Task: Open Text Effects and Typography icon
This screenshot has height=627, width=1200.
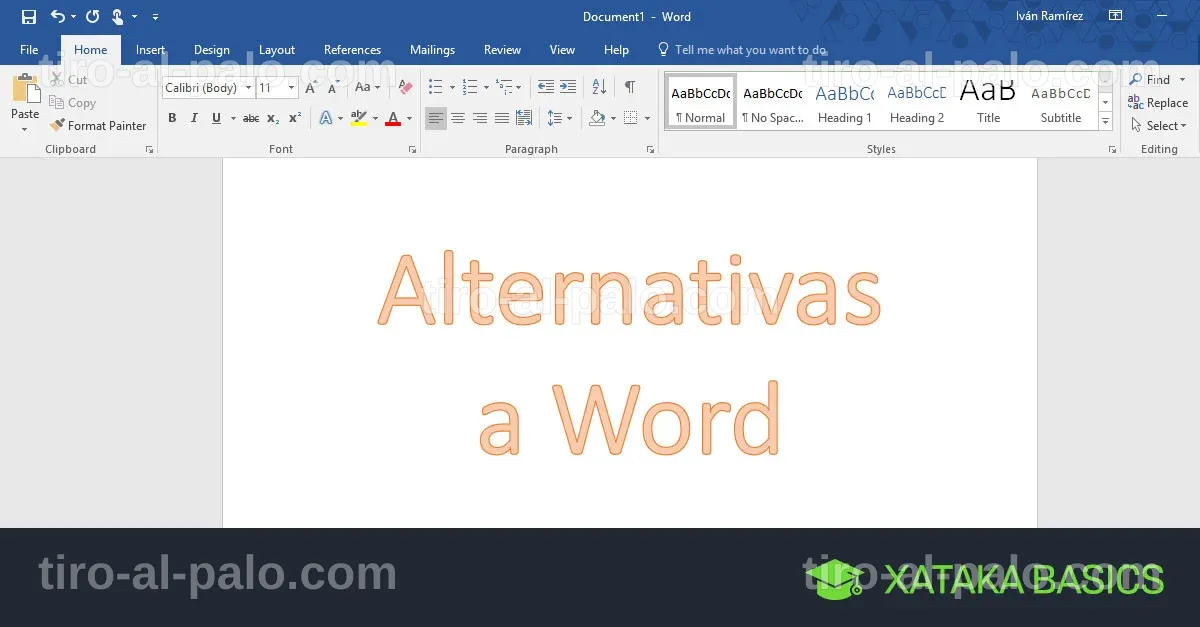Action: (x=325, y=118)
